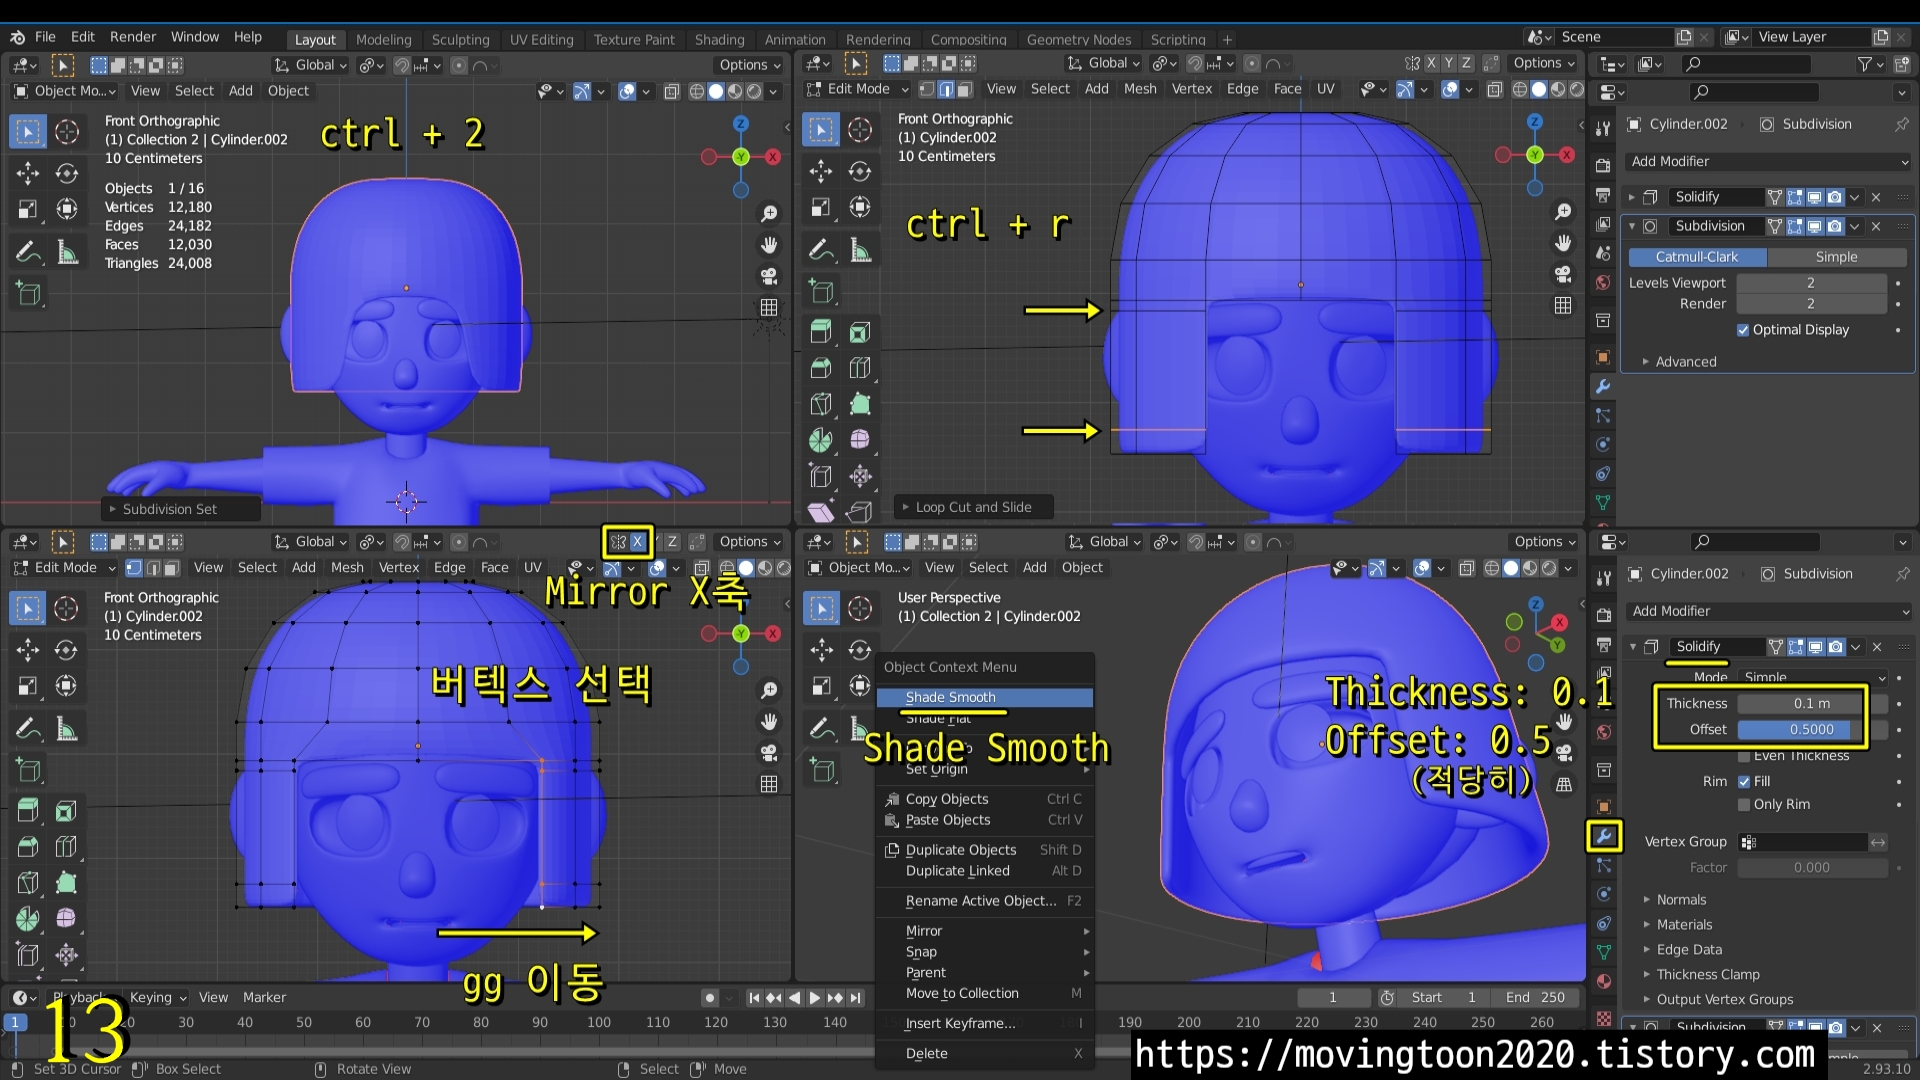1920x1080 pixels.
Task: Enable Only Rim checkbox
Action: pos(1744,805)
